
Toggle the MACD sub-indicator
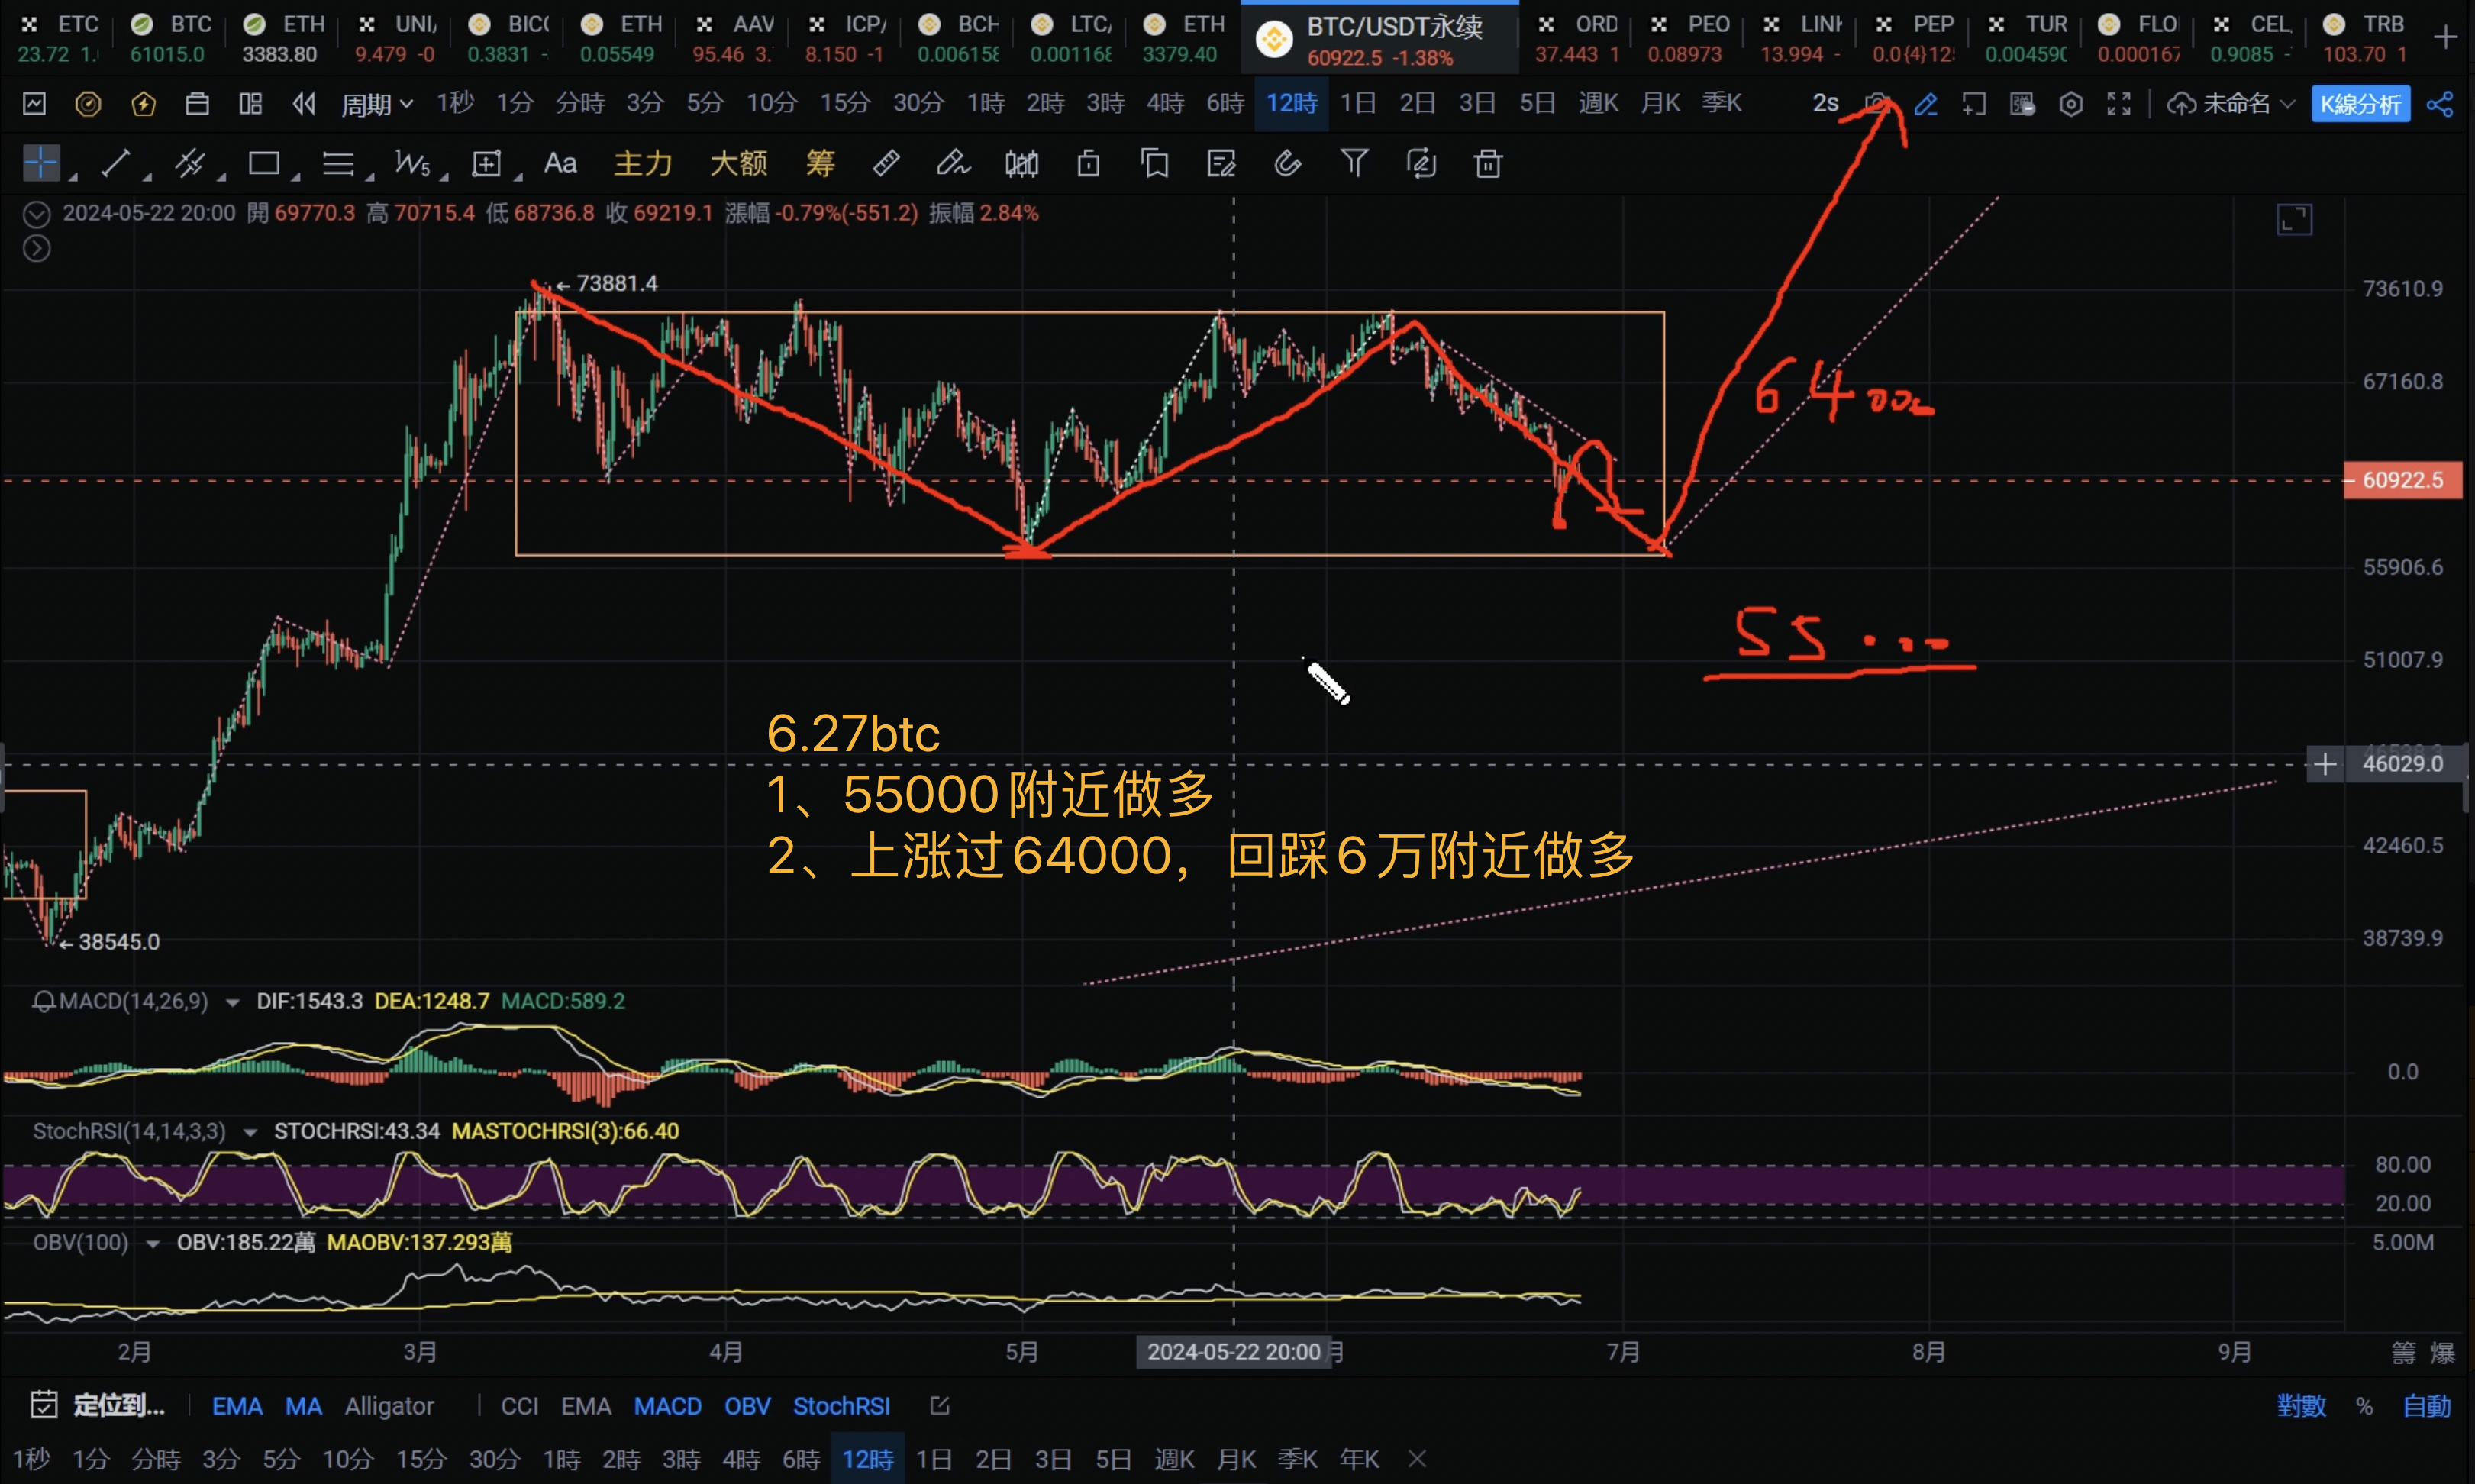pos(667,1406)
